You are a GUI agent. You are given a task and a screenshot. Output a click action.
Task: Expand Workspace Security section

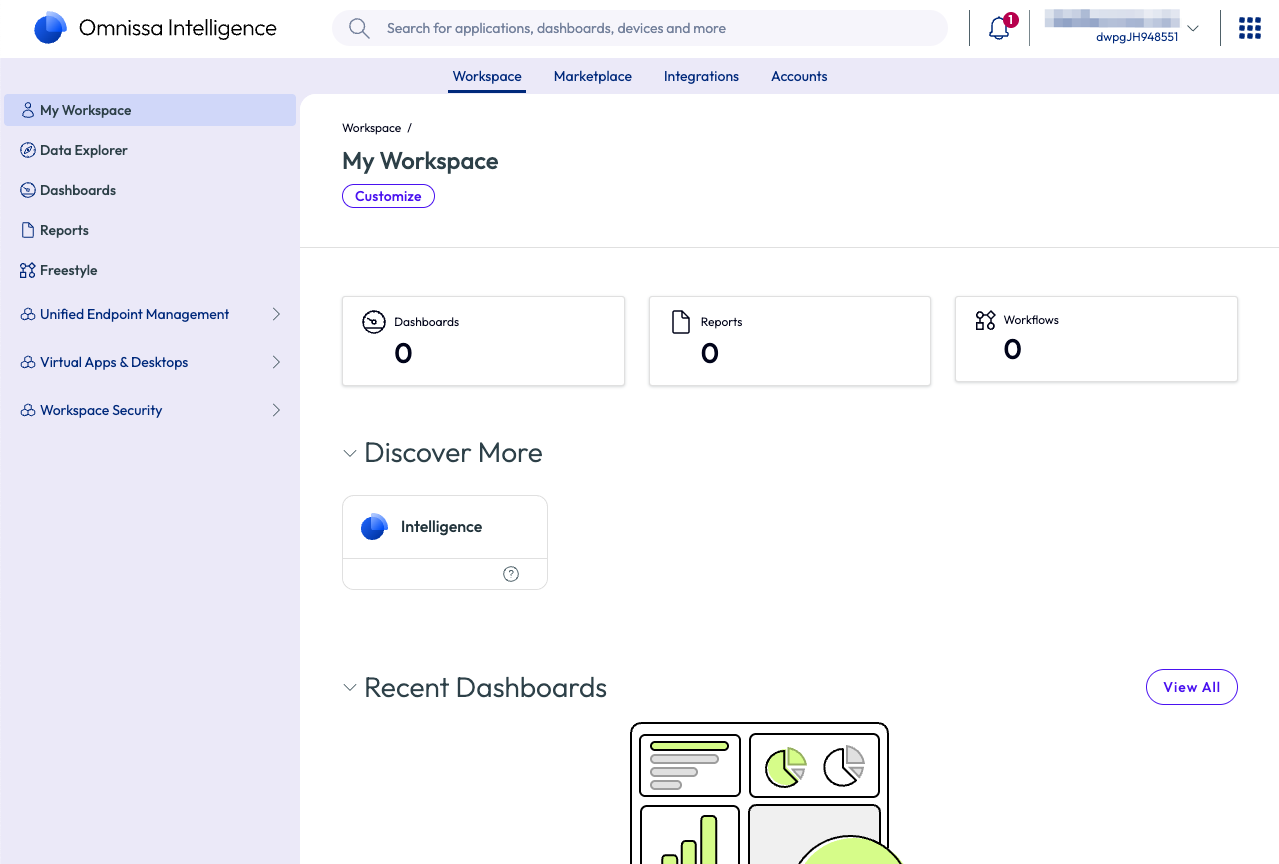[276, 410]
